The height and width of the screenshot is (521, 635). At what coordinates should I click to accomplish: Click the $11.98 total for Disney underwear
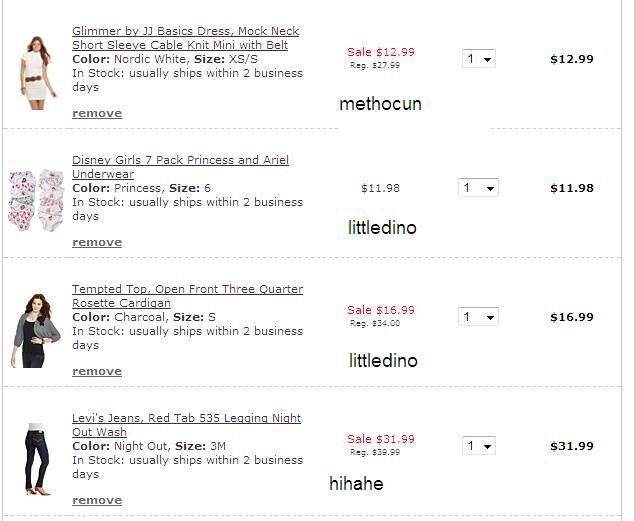(571, 188)
